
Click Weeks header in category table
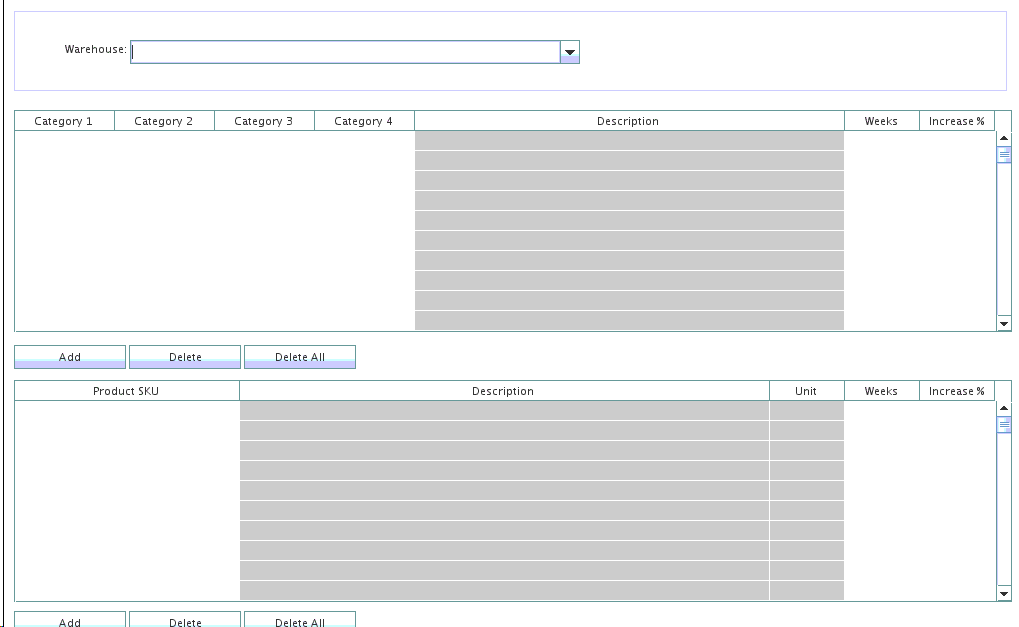tap(881, 121)
